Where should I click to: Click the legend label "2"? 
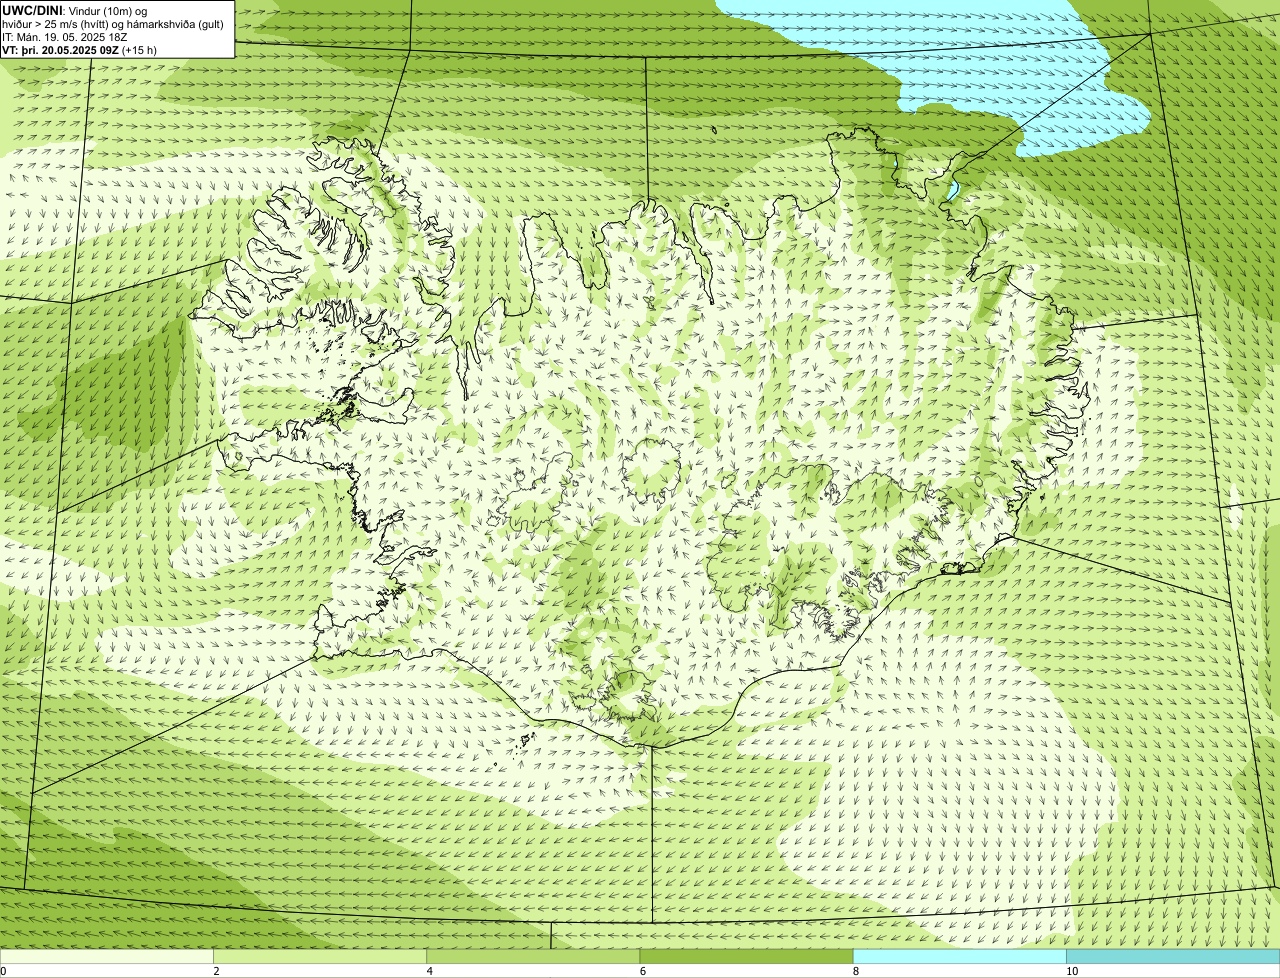pos(216,971)
